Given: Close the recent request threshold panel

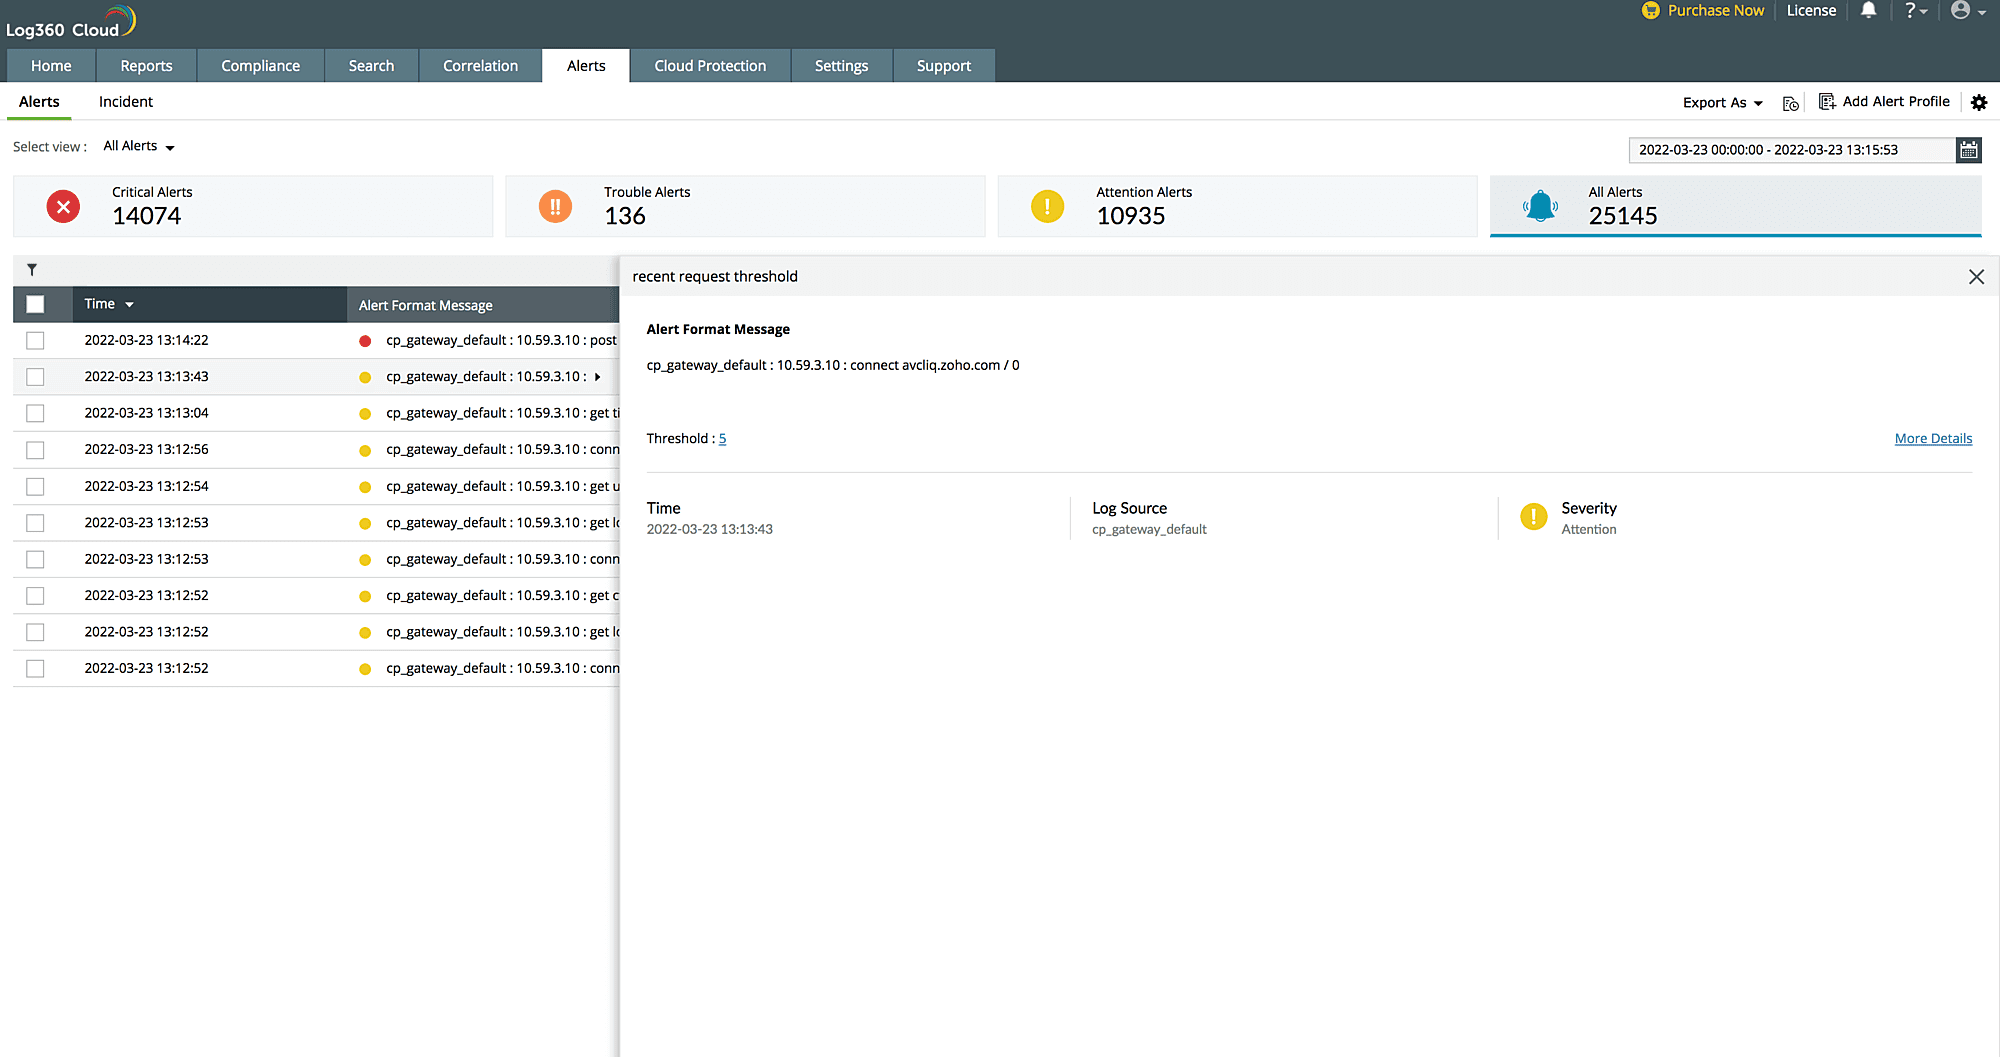Looking at the screenshot, I should click(x=1976, y=277).
